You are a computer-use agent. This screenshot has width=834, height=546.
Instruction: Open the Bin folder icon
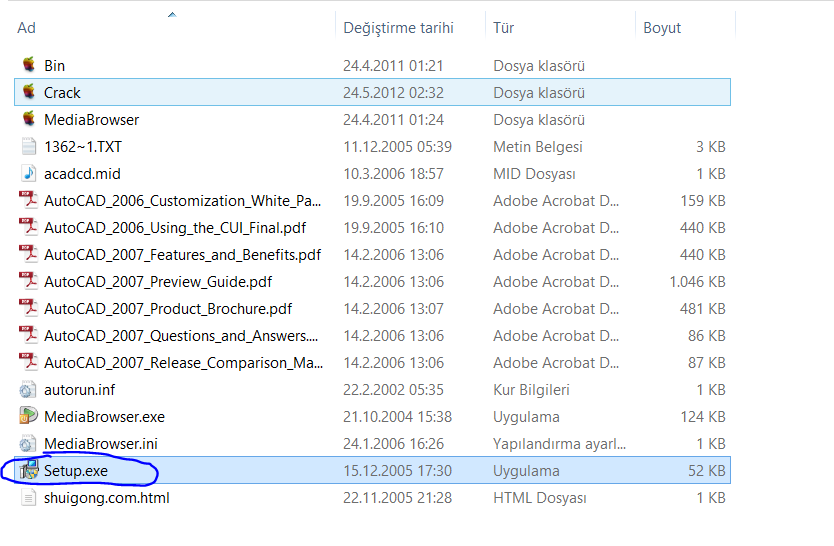[29, 65]
